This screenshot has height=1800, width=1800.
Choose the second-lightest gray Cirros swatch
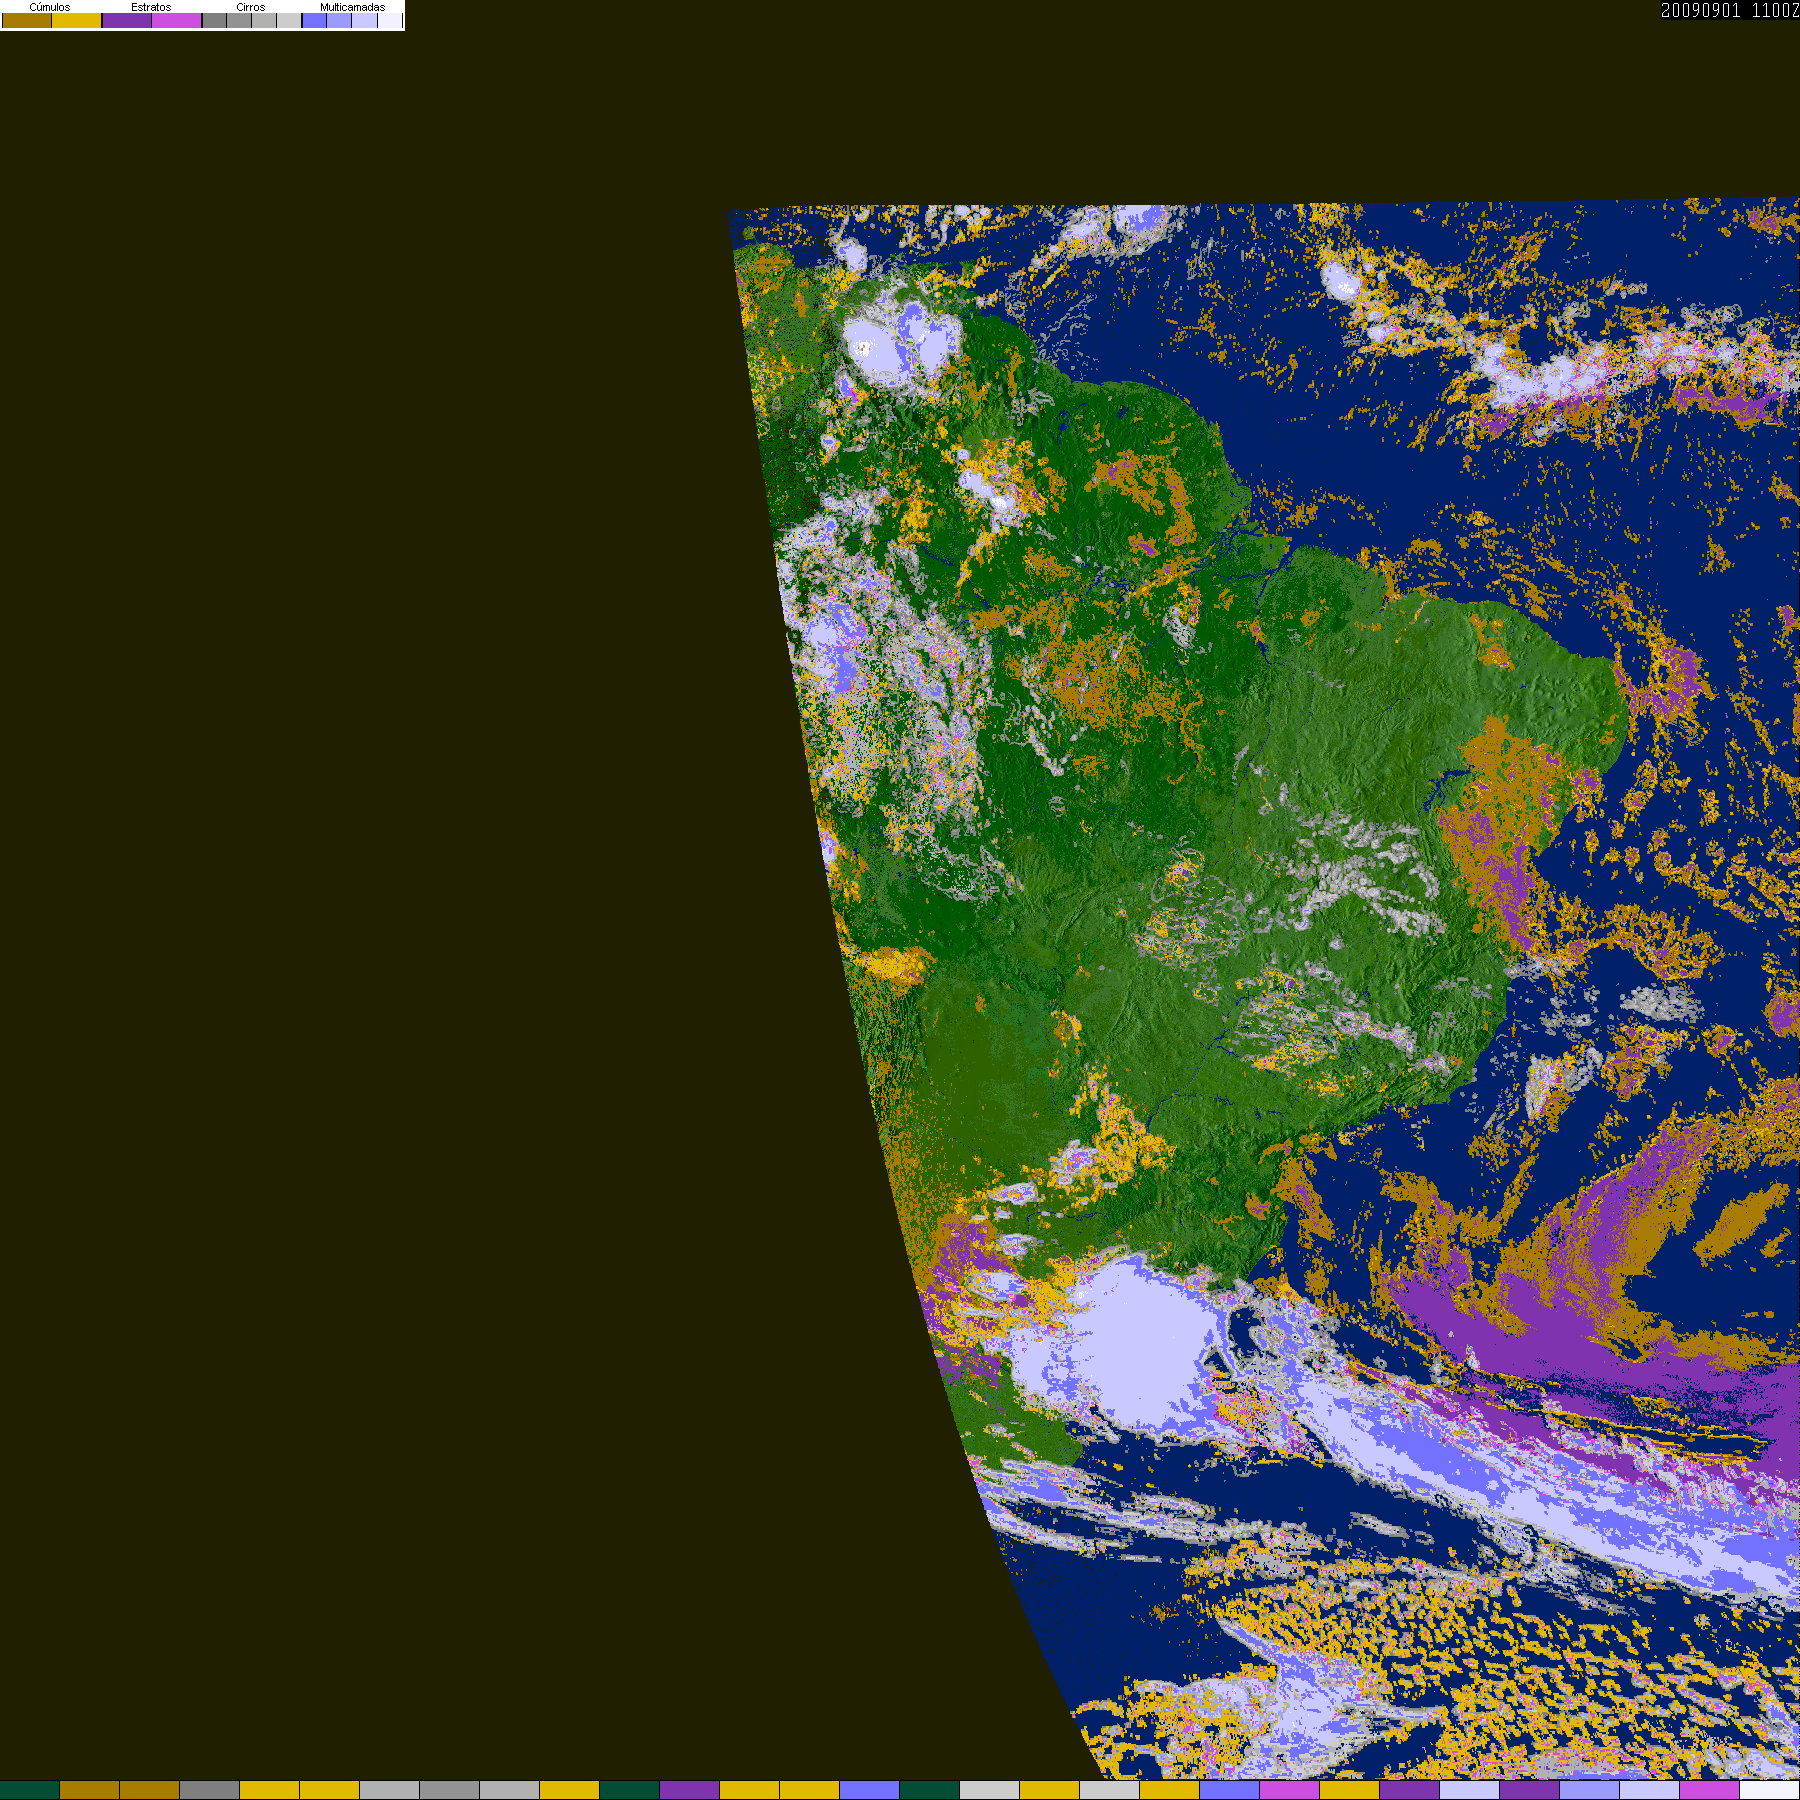(264, 20)
